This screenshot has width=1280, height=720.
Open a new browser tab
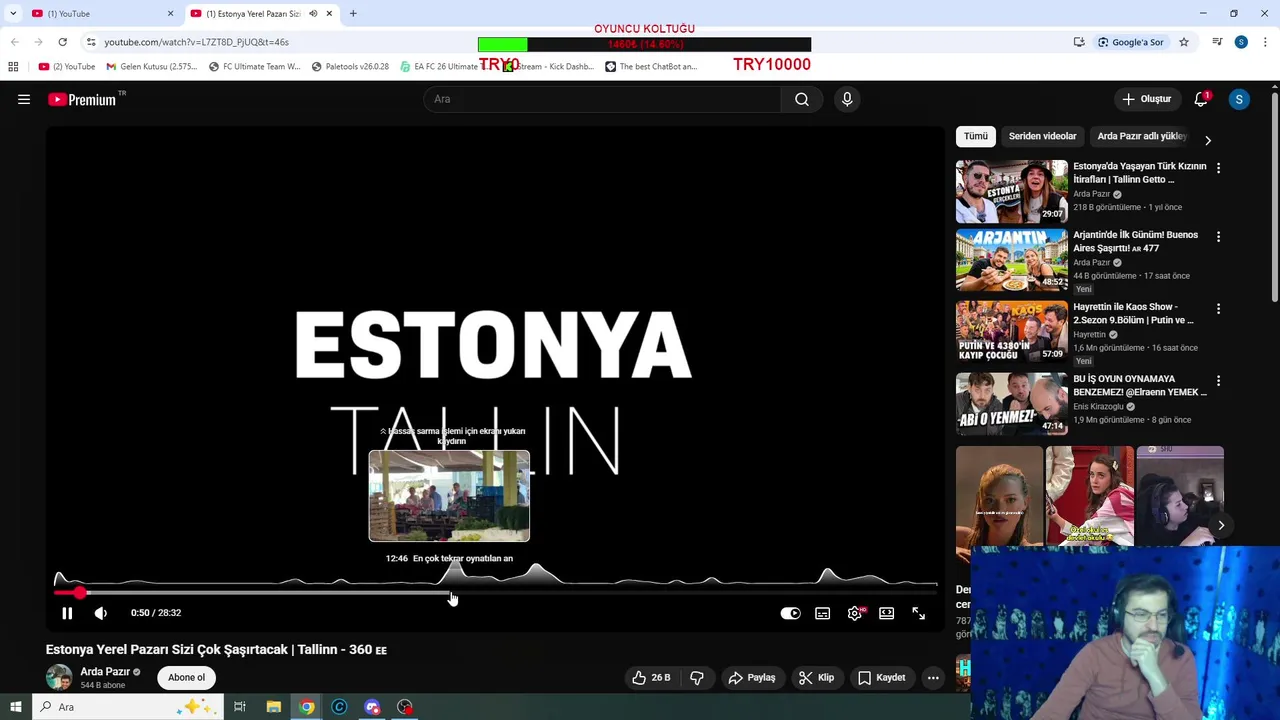coord(353,13)
